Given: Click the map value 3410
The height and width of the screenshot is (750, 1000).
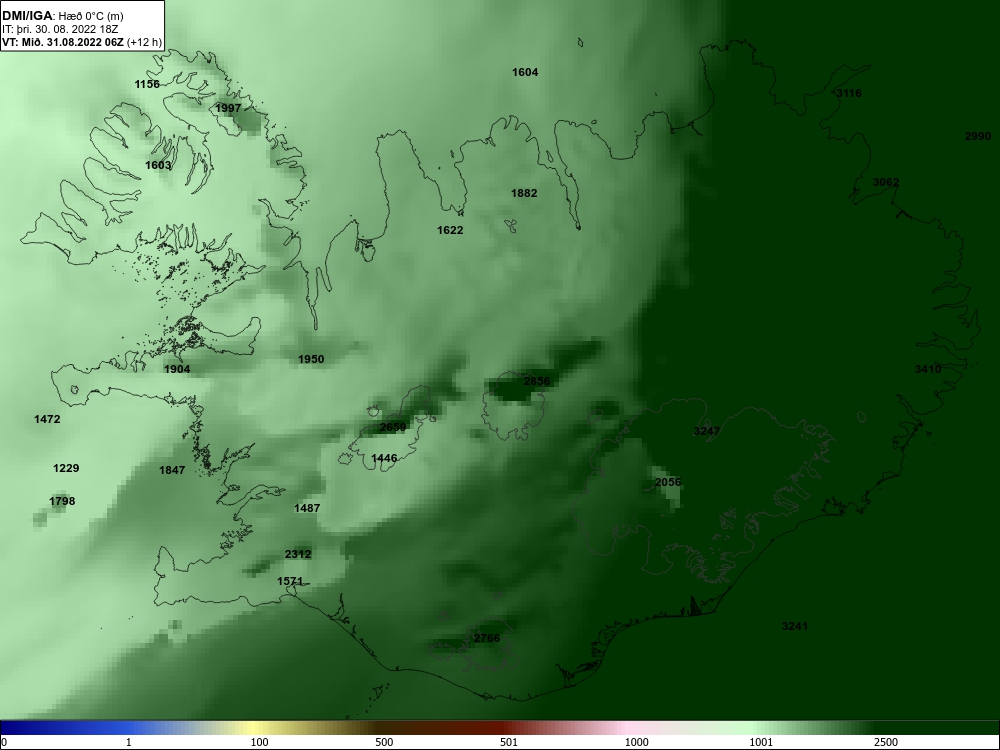Looking at the screenshot, I should point(928,369).
